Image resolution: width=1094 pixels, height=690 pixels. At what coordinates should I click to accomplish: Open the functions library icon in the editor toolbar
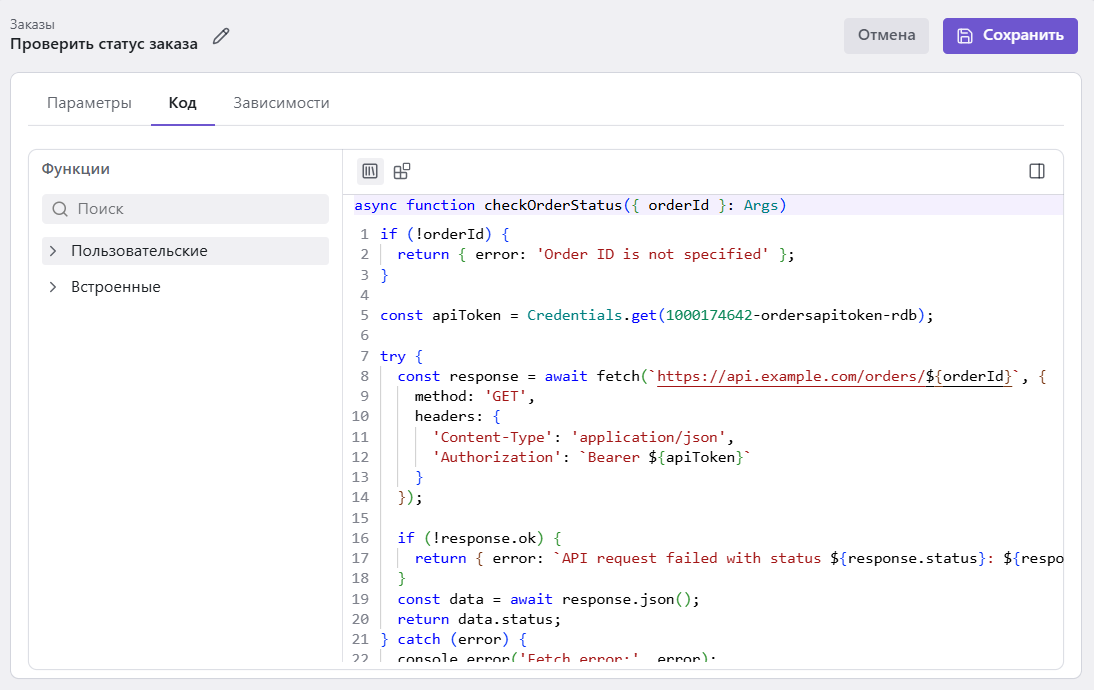pyautogui.click(x=370, y=171)
